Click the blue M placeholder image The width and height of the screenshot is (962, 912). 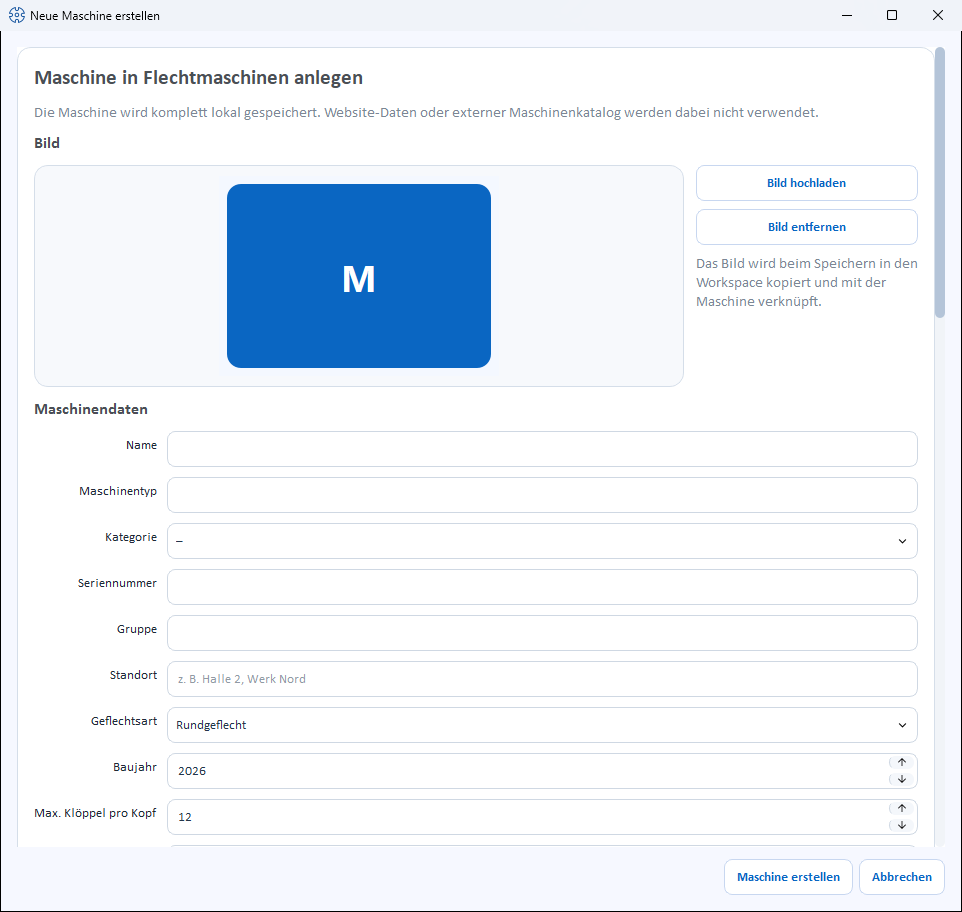point(359,276)
